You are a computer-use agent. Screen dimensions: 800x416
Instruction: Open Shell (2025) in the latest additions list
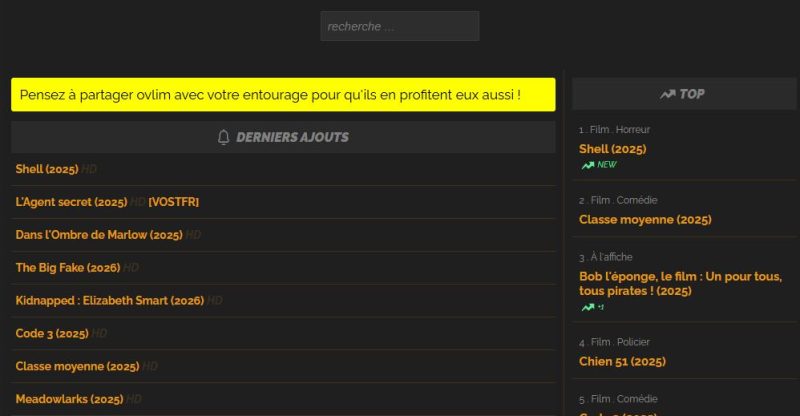tap(47, 170)
